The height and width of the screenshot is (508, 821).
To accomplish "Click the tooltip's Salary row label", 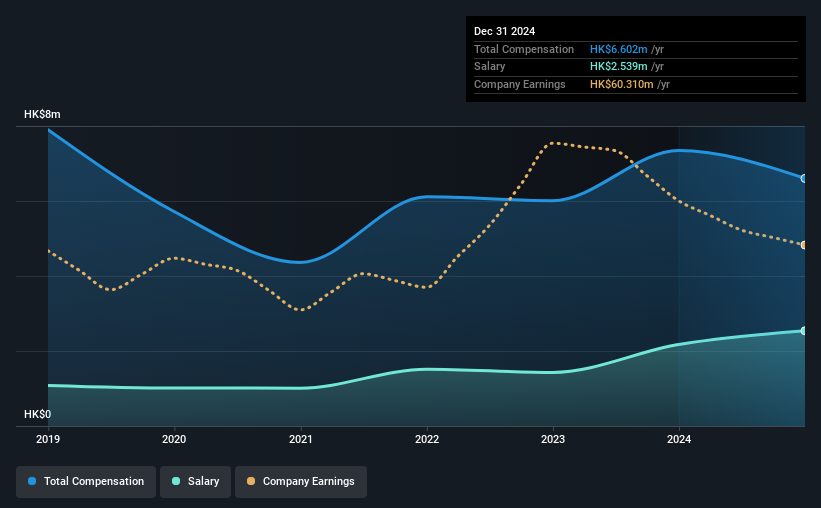I will click(490, 67).
